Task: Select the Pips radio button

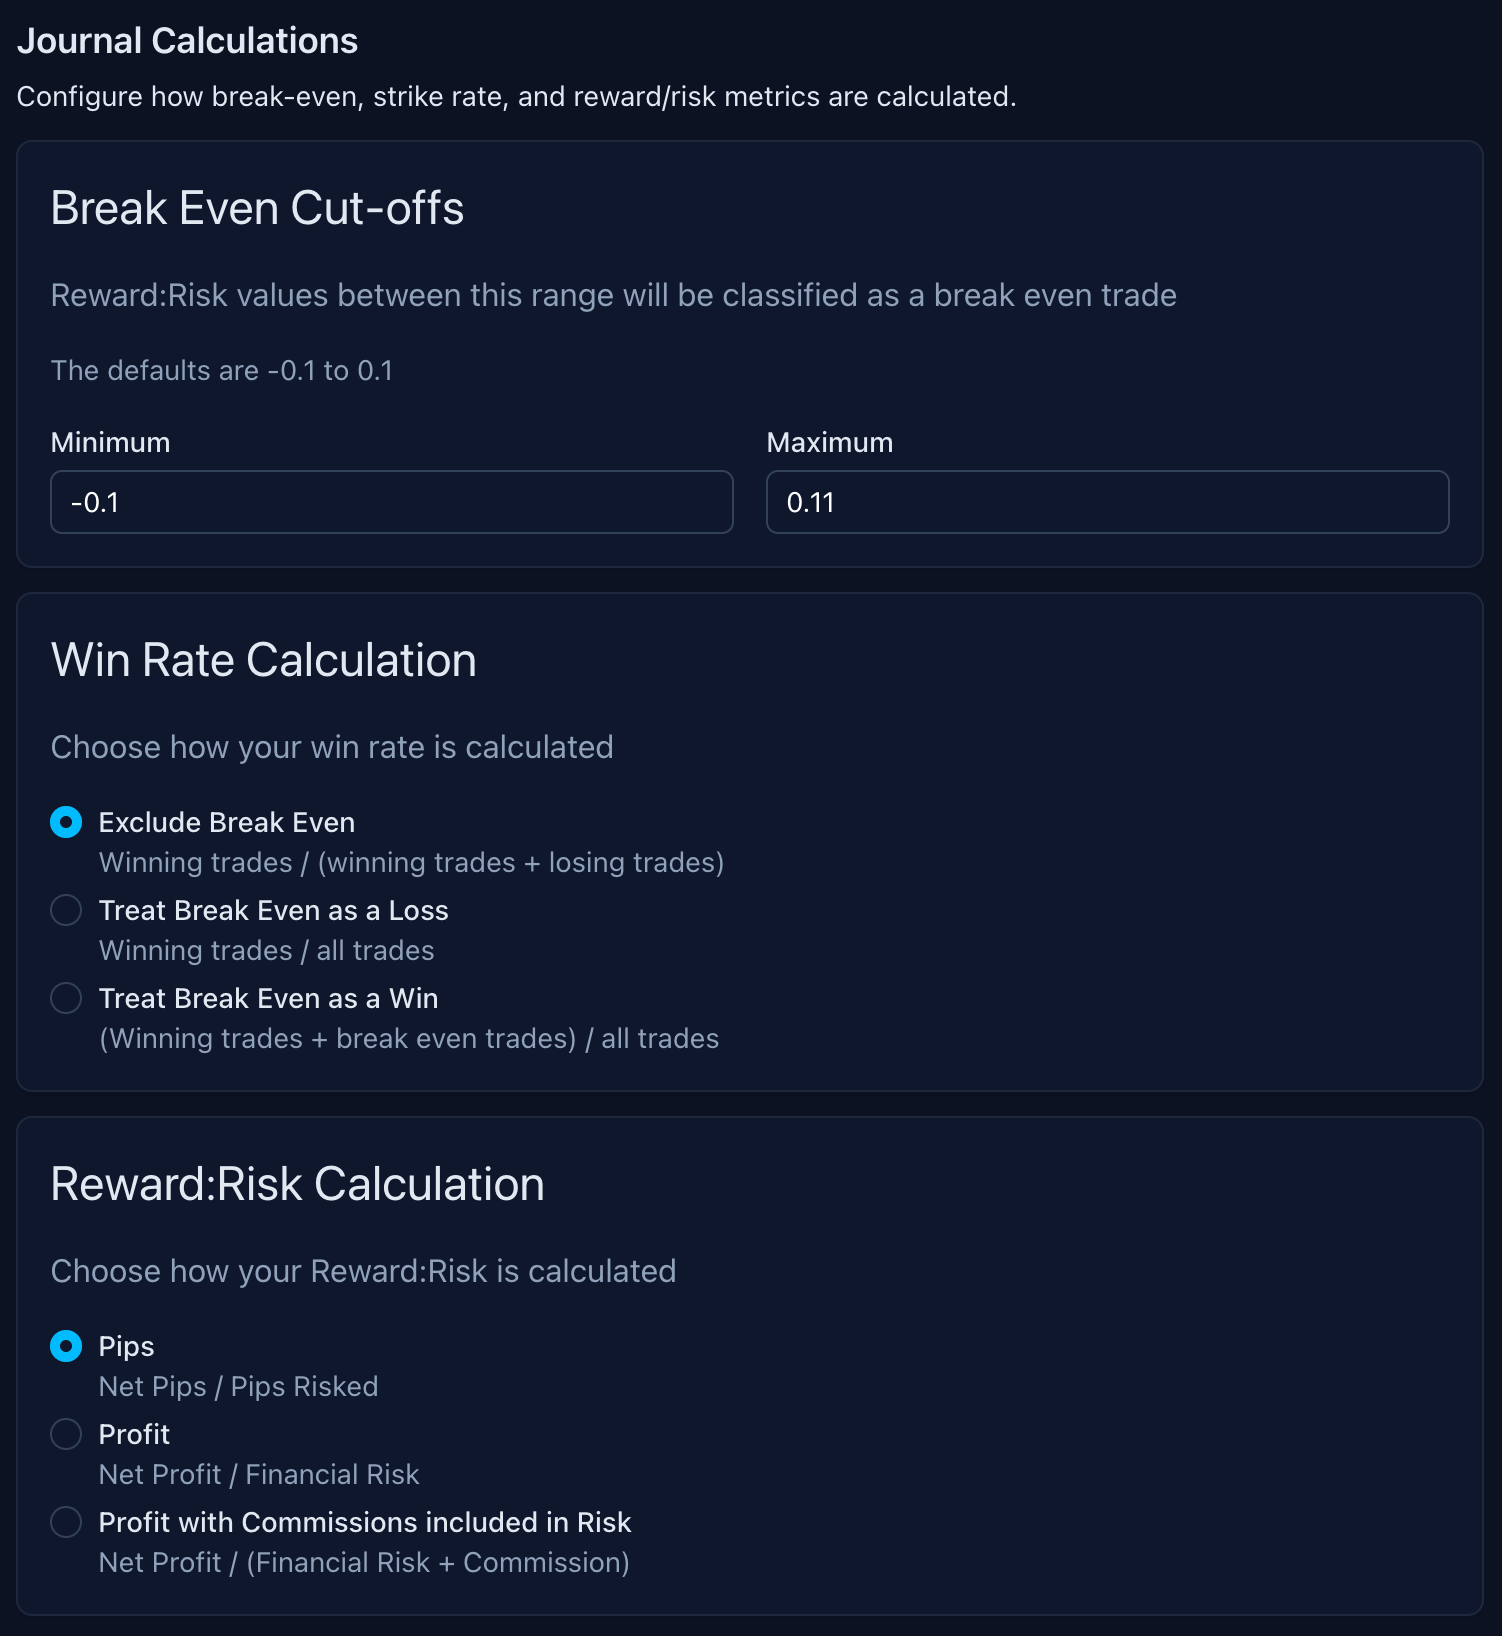Action: [66, 1347]
